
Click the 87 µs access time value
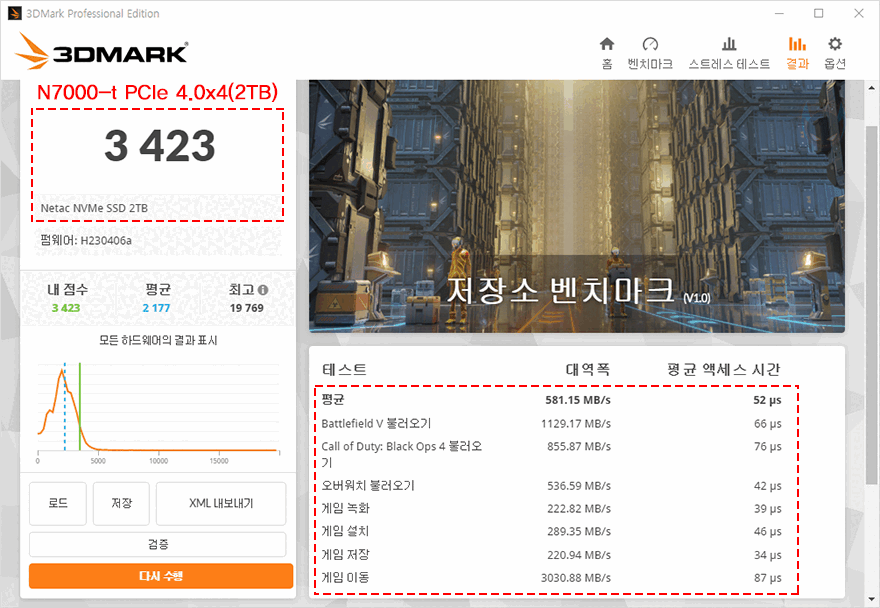tap(768, 578)
